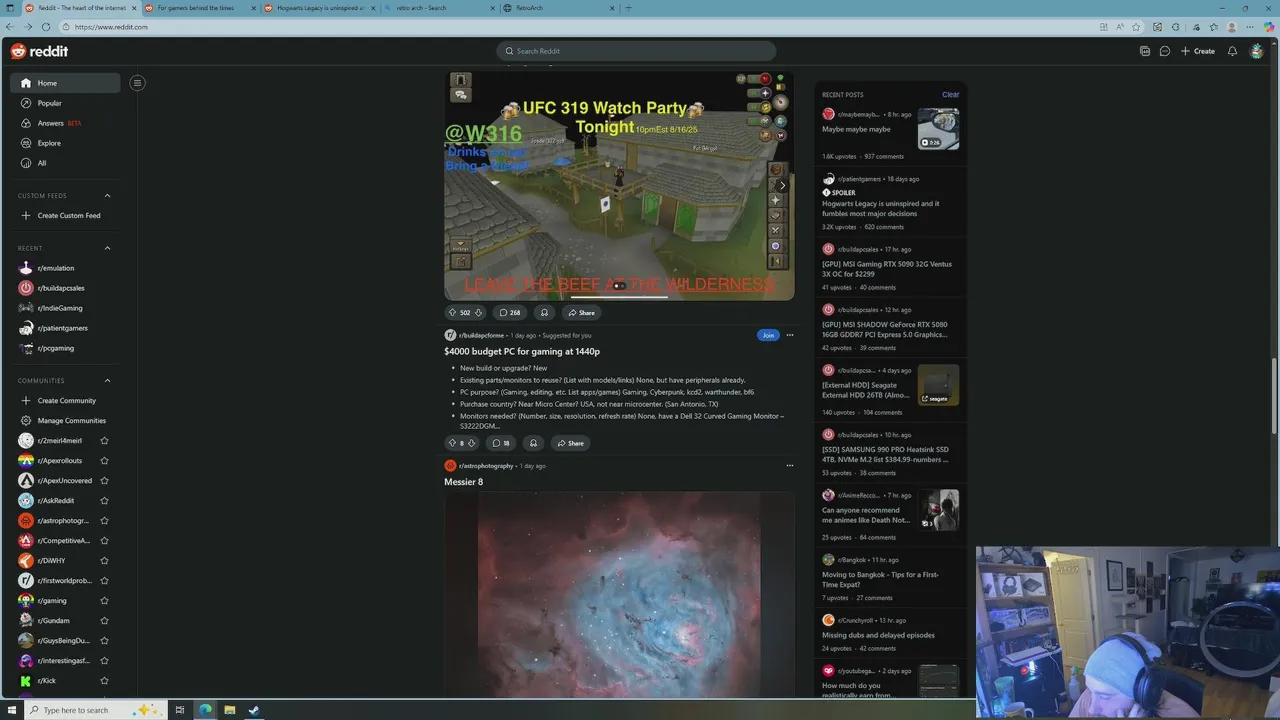Switch to 'retro arch - Search' tab
The image size is (1280, 720).
(438, 8)
